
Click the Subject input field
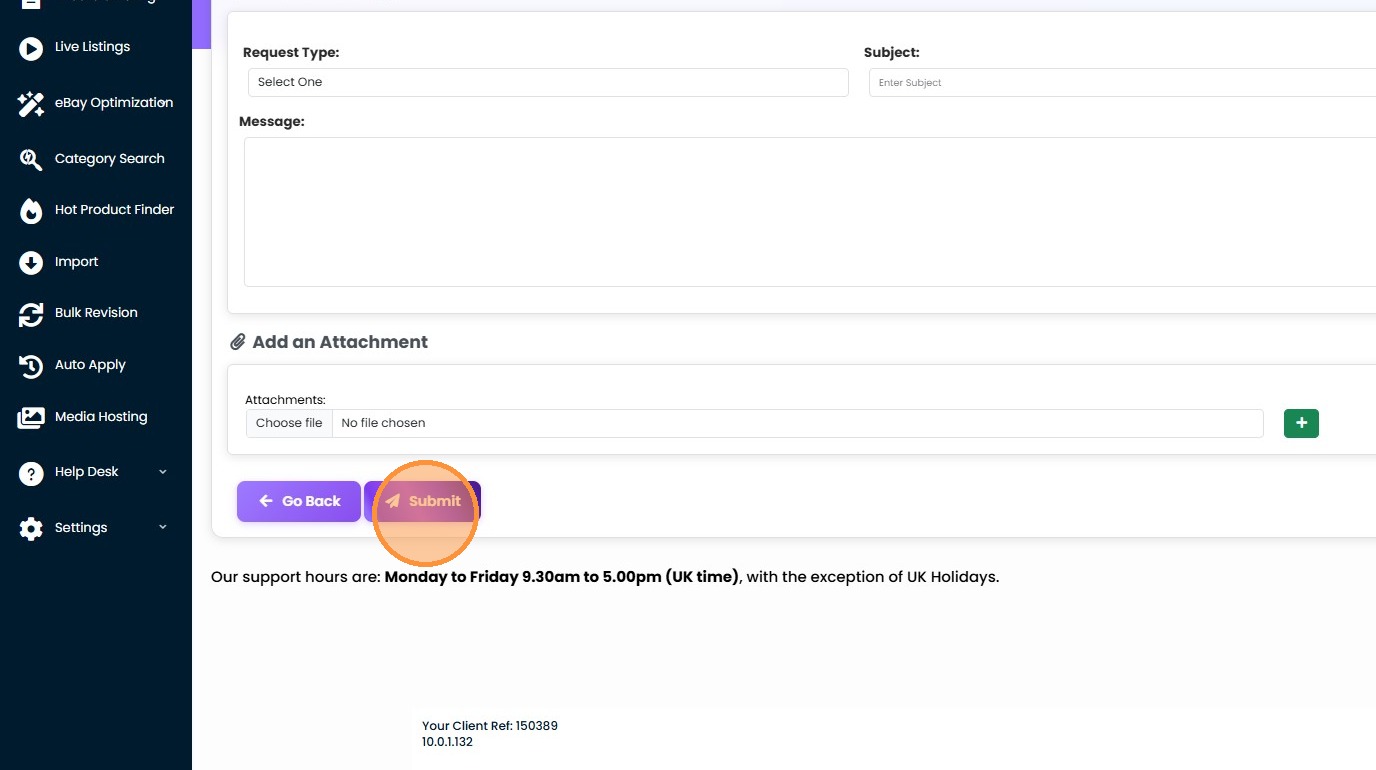pyautogui.click(x=1122, y=82)
